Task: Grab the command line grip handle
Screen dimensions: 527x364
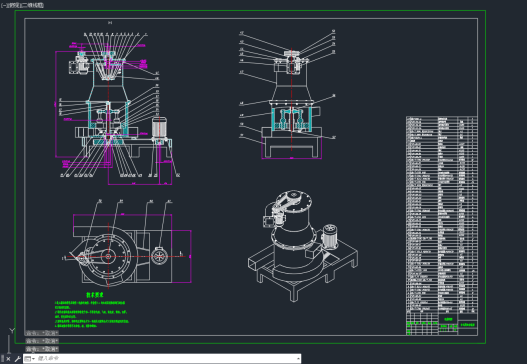Action: coord(2,359)
